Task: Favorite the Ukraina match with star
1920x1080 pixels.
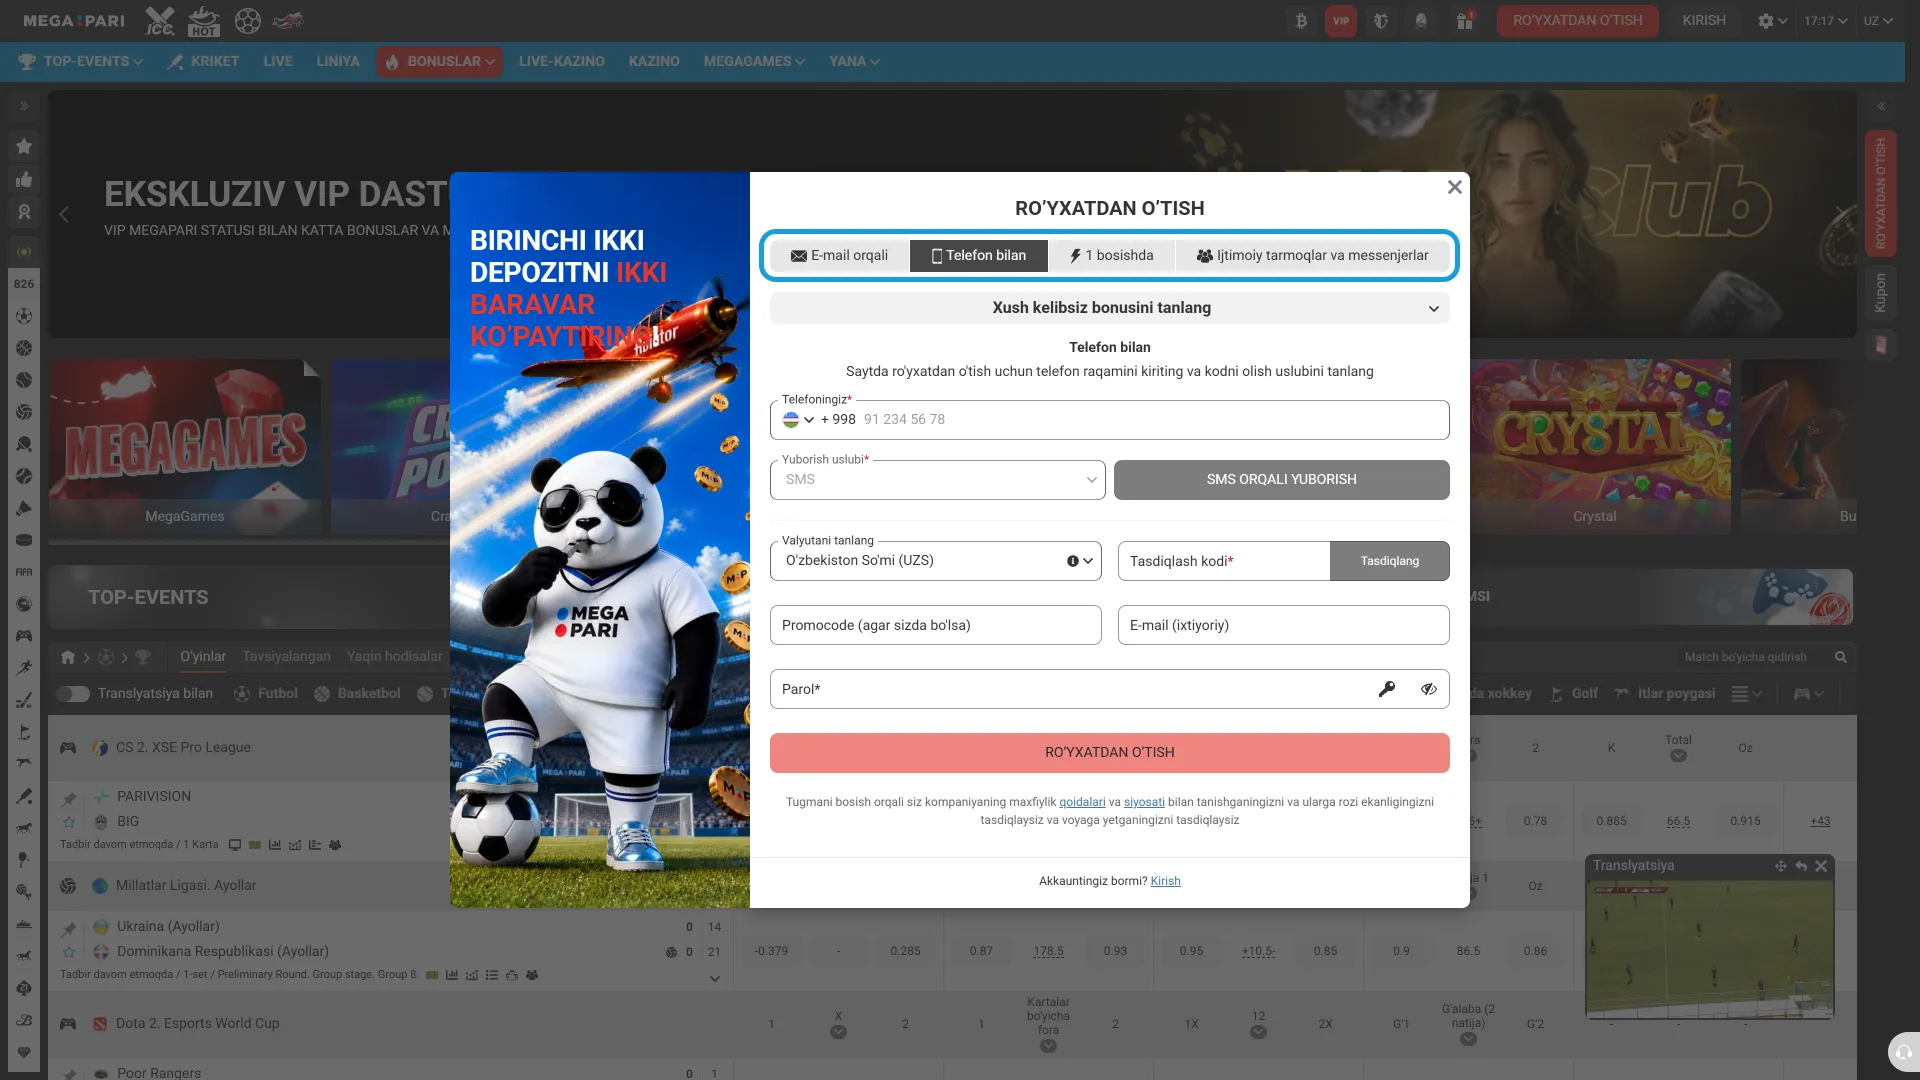Action: pos(69,952)
